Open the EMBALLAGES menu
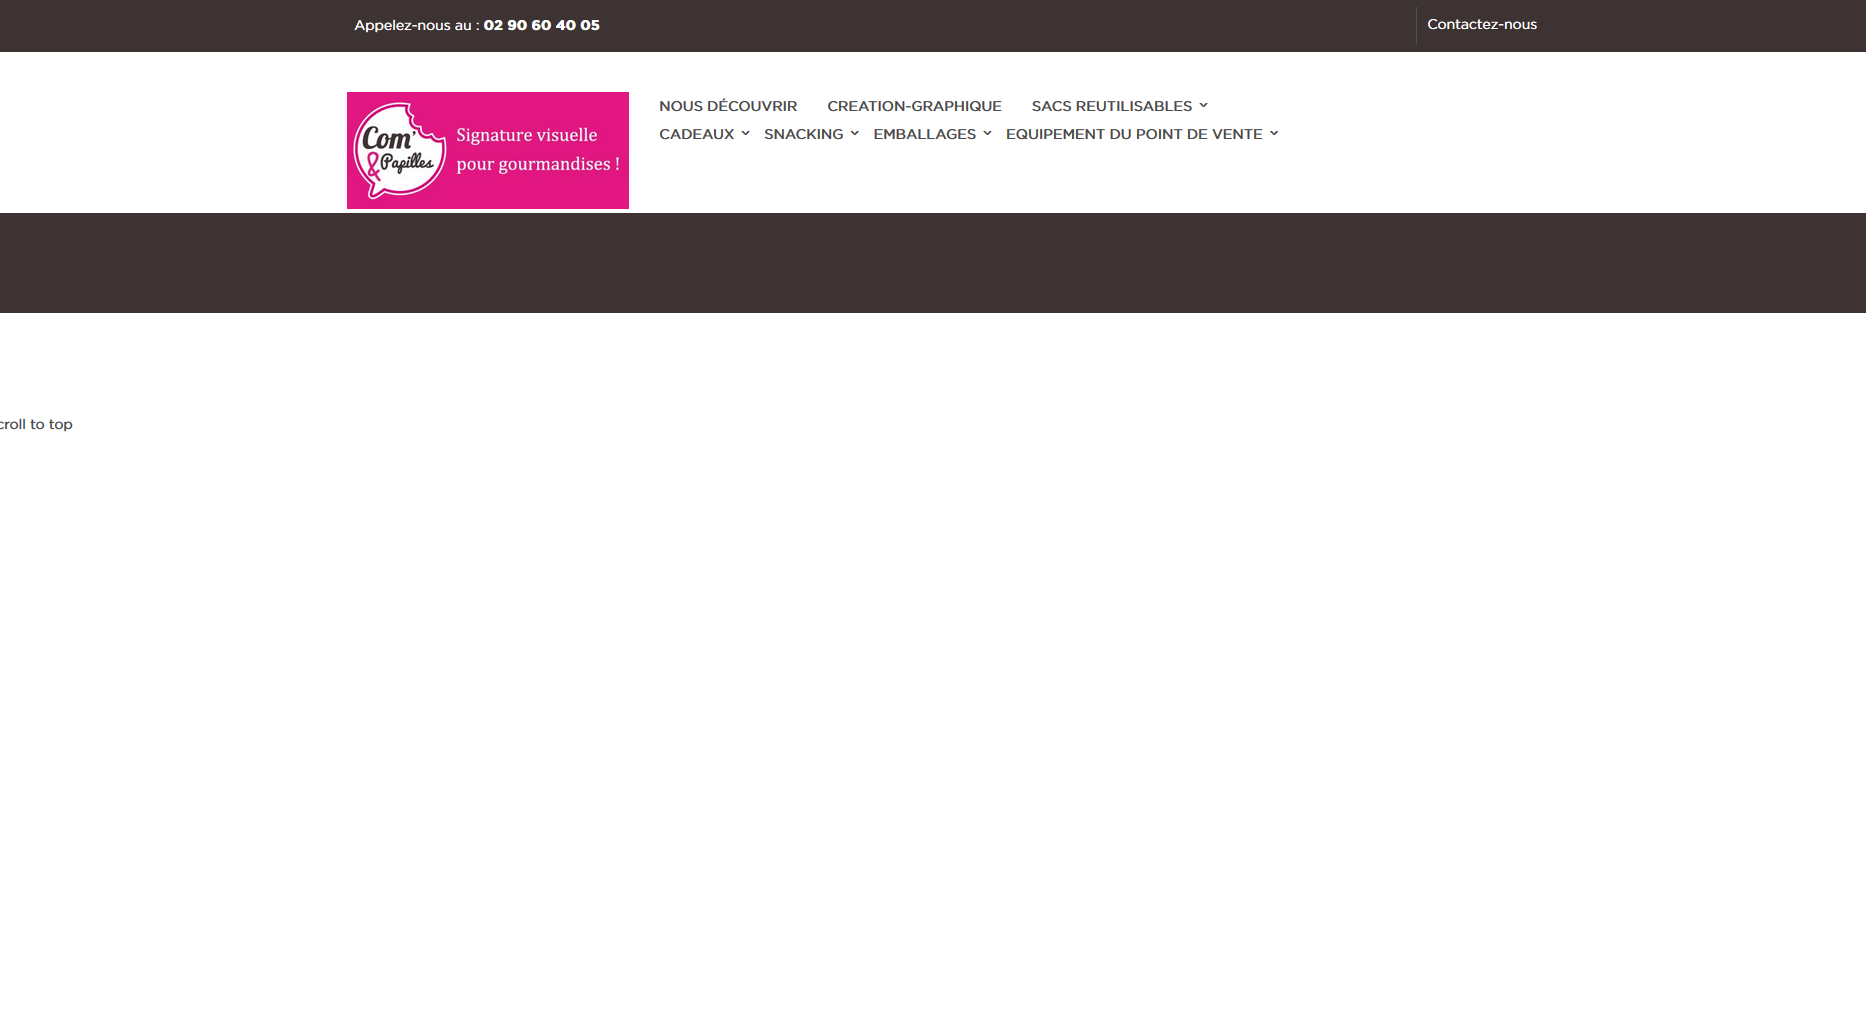The image size is (1866, 1026). (924, 134)
